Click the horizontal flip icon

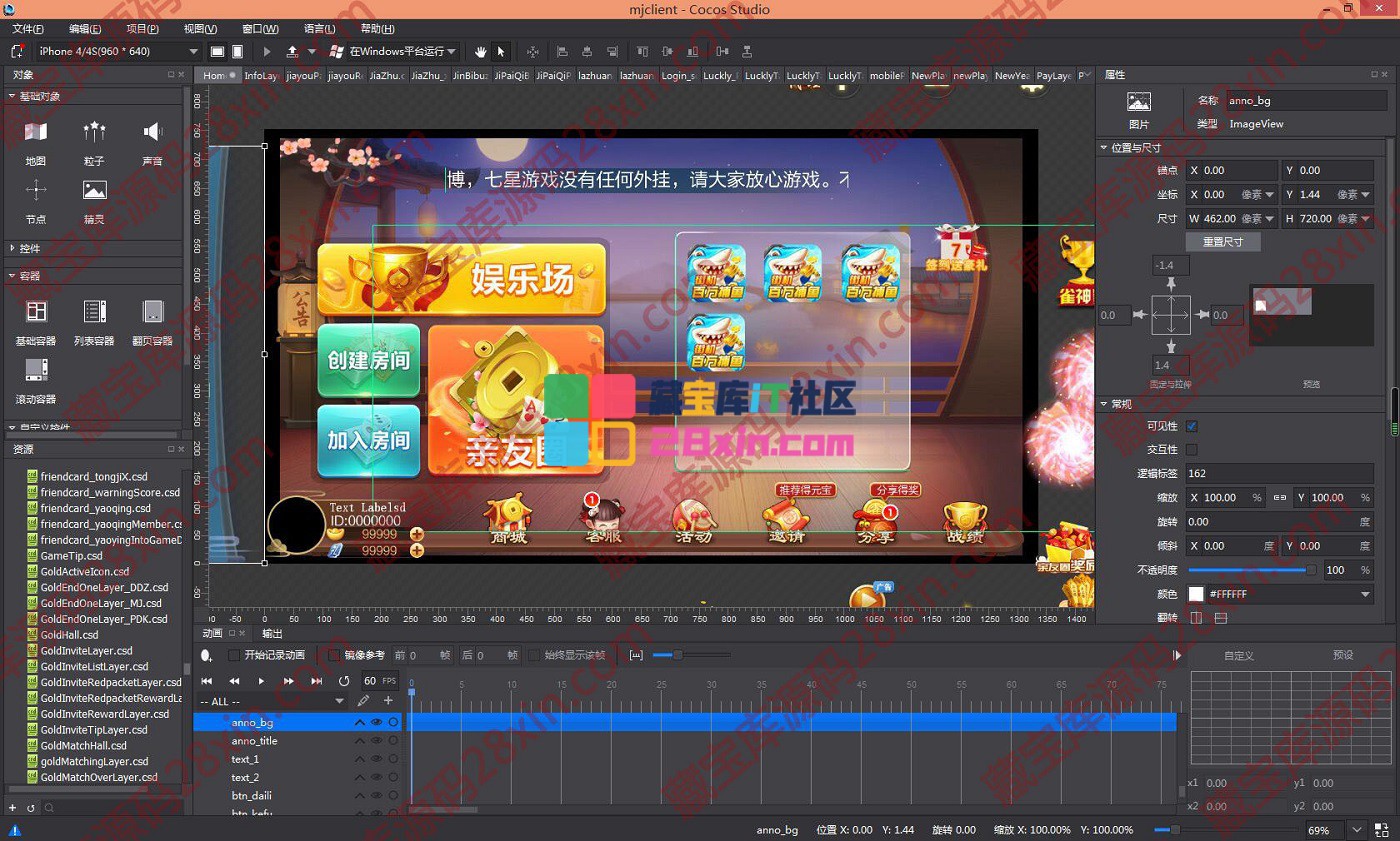point(1196,618)
